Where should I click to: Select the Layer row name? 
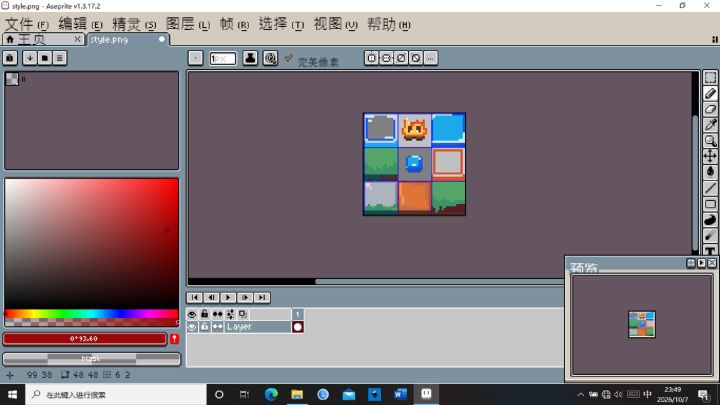(x=258, y=327)
